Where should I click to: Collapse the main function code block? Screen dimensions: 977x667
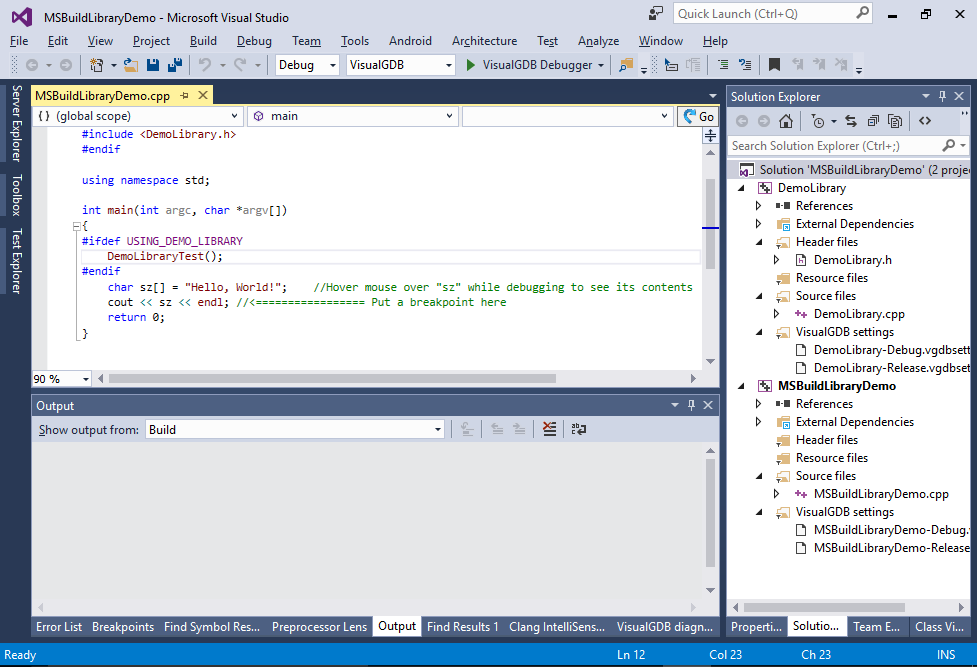[x=76, y=226]
